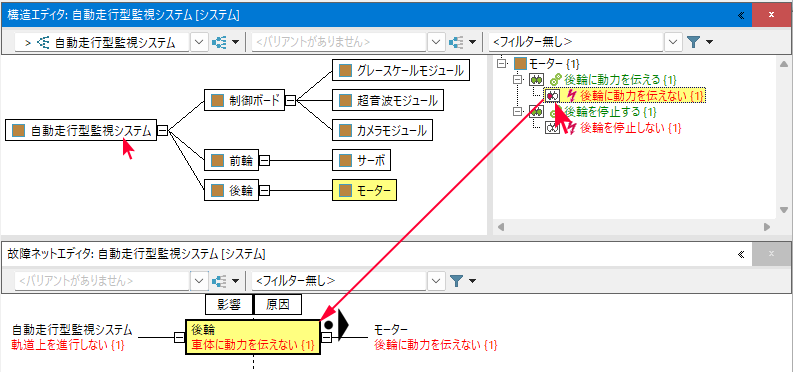Click the filter funnel icon in structure editor
This screenshot has width=793, height=372.
[693, 42]
